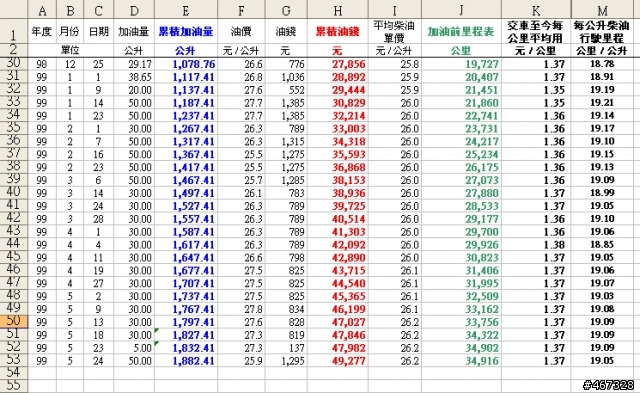Select cell with value 30,829
Image resolution: width=640 pixels, height=393 pixels.
point(337,103)
